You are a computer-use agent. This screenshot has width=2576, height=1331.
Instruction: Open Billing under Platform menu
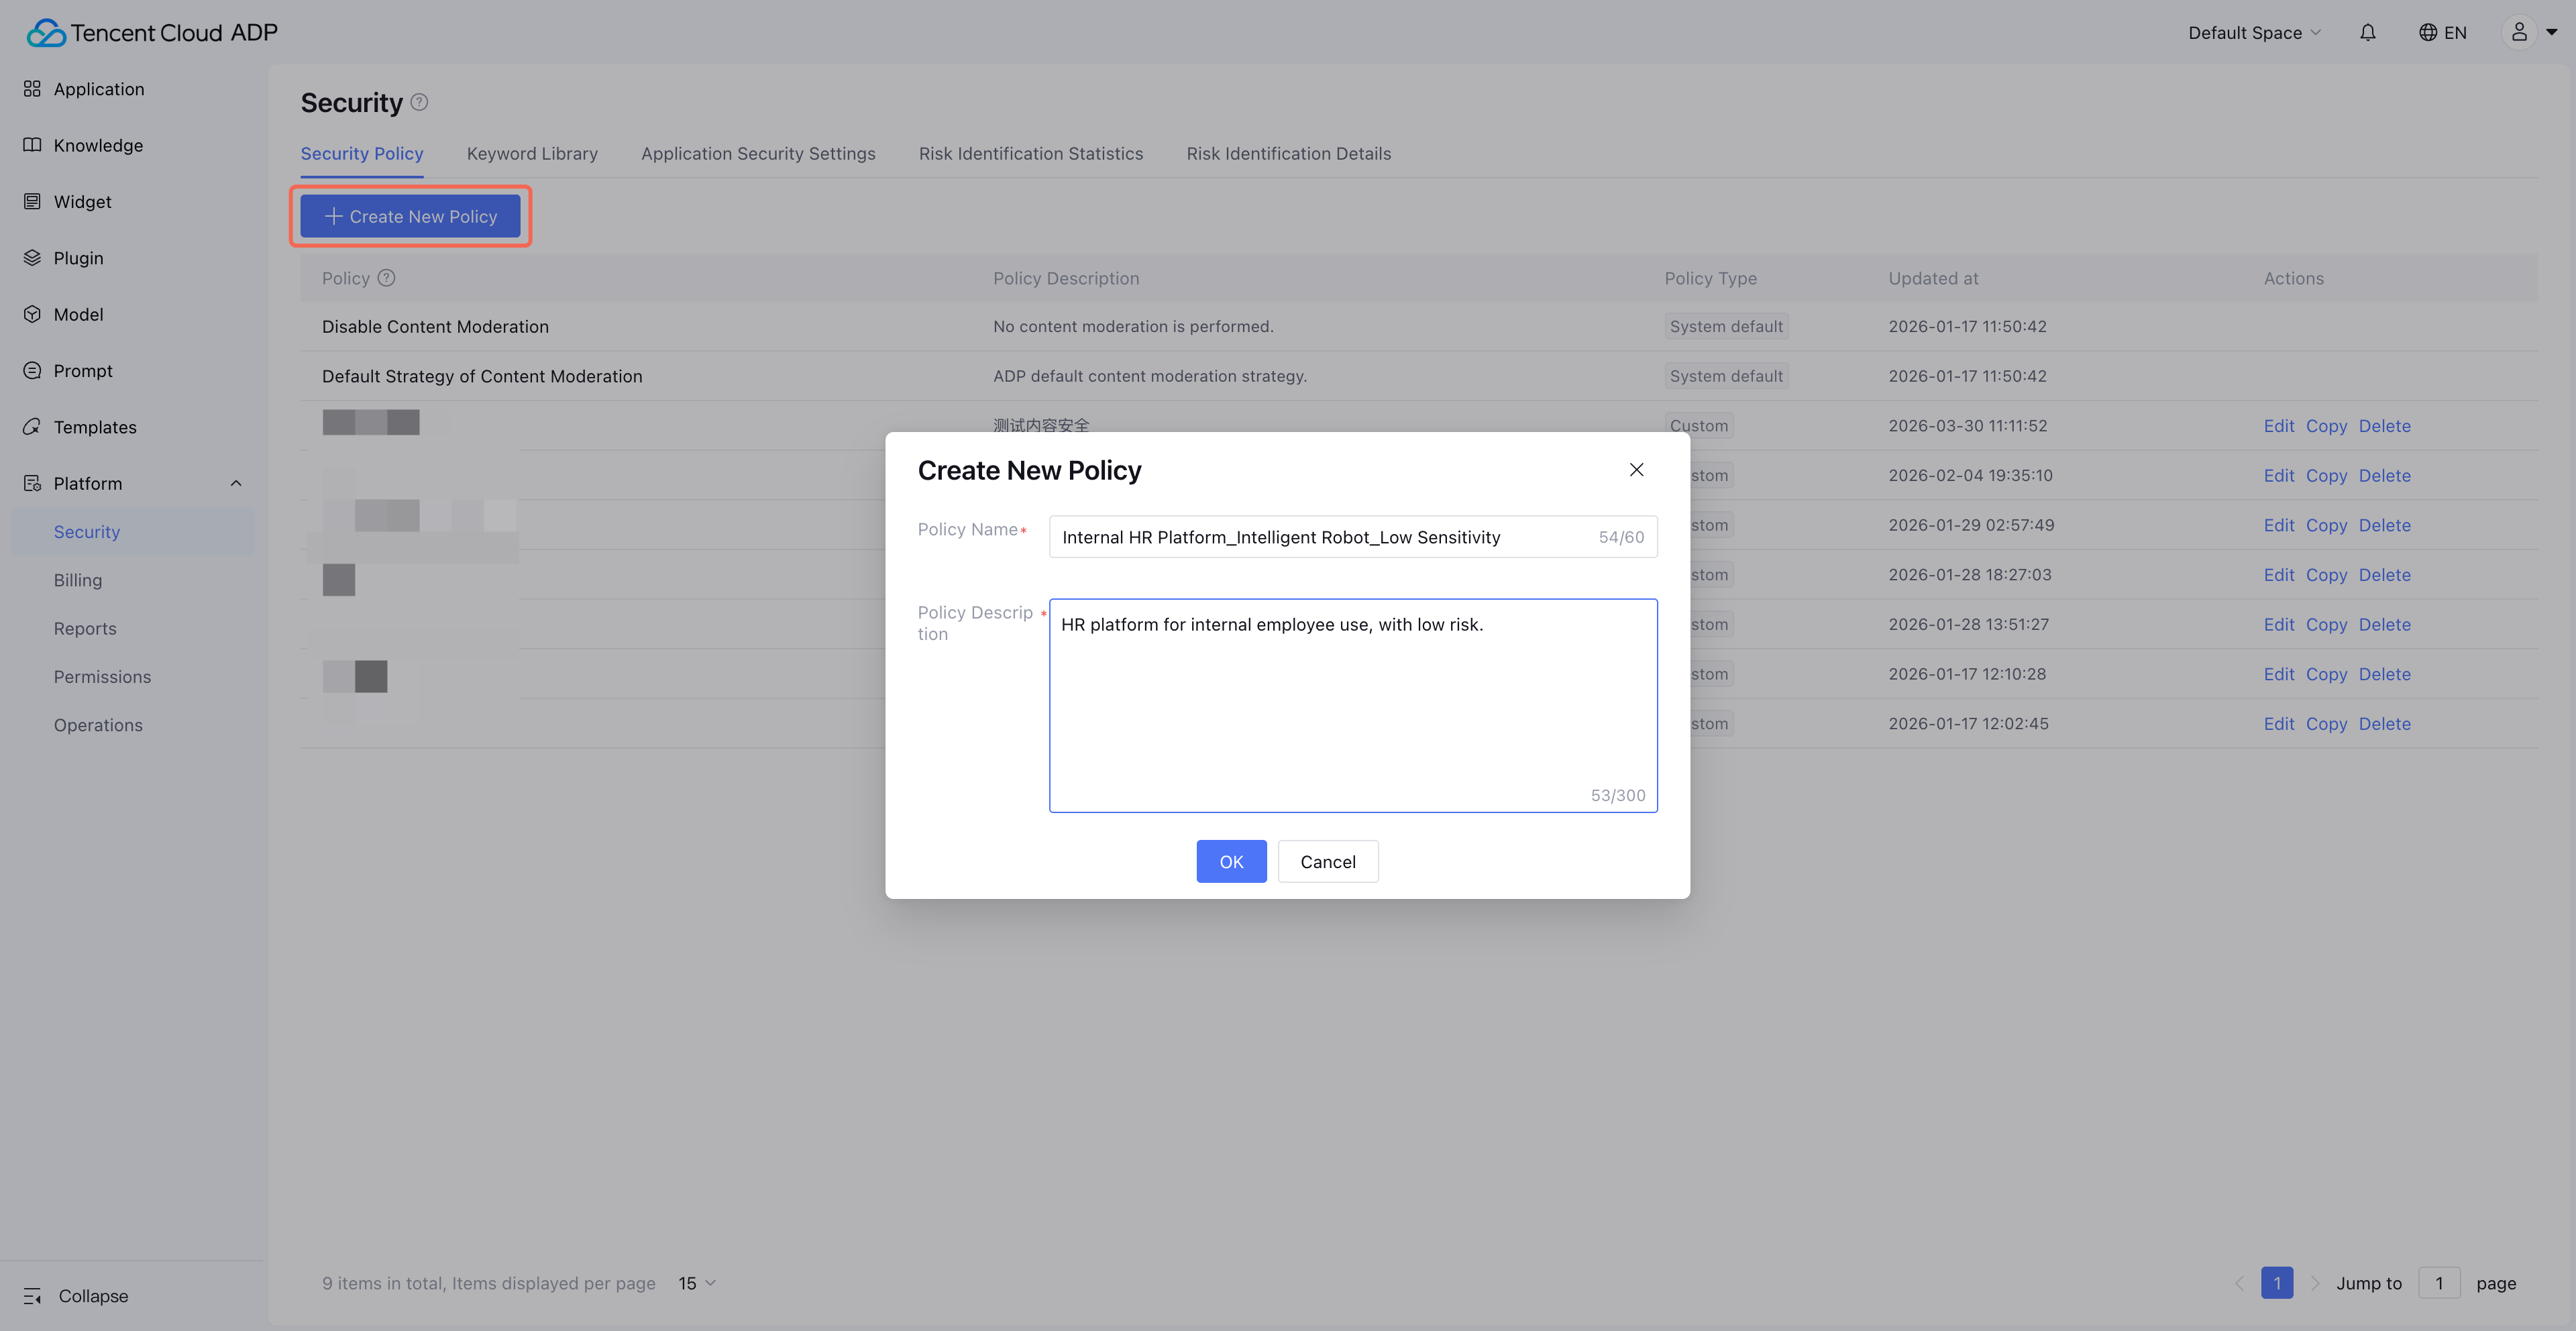78,580
